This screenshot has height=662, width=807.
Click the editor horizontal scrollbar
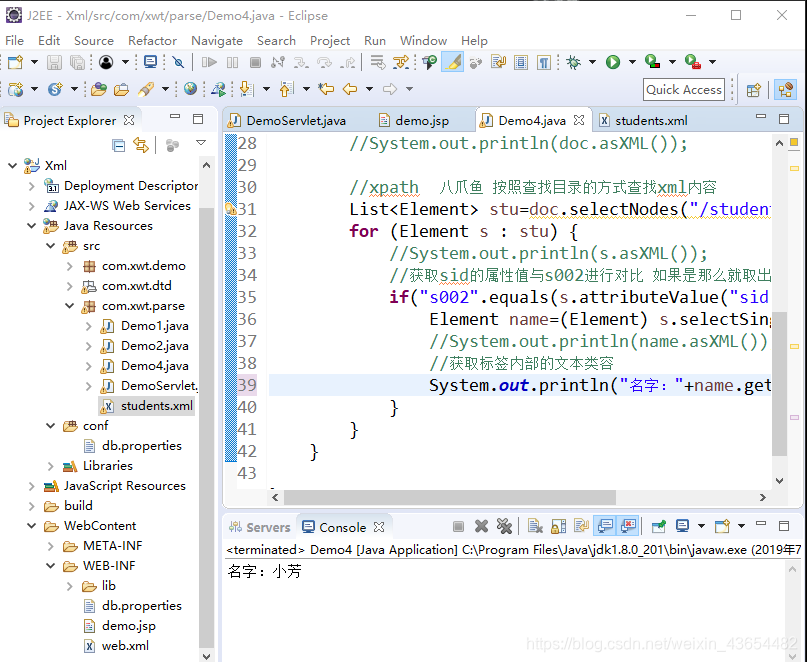click(x=450, y=497)
